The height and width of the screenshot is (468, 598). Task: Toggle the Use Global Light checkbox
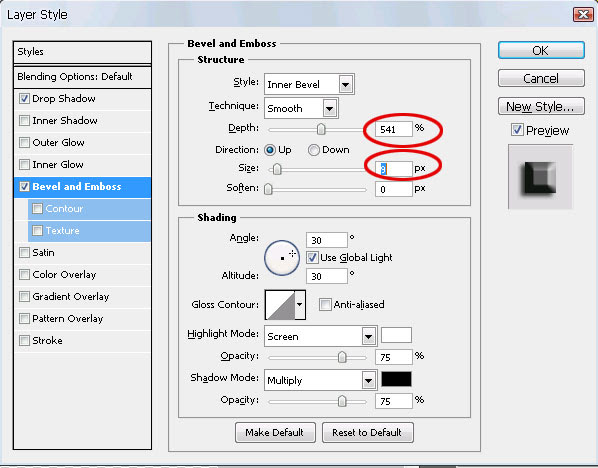[312, 257]
